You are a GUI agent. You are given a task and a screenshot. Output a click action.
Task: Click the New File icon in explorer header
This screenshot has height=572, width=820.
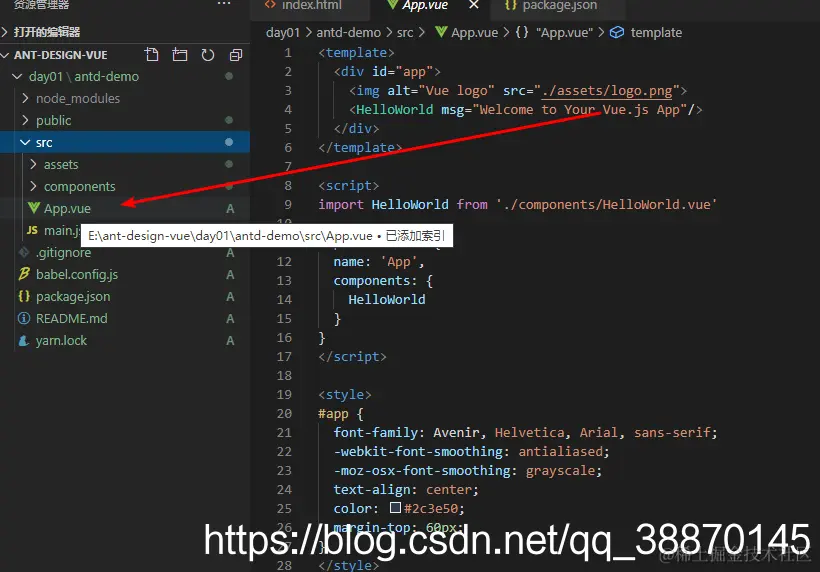[x=152, y=54]
